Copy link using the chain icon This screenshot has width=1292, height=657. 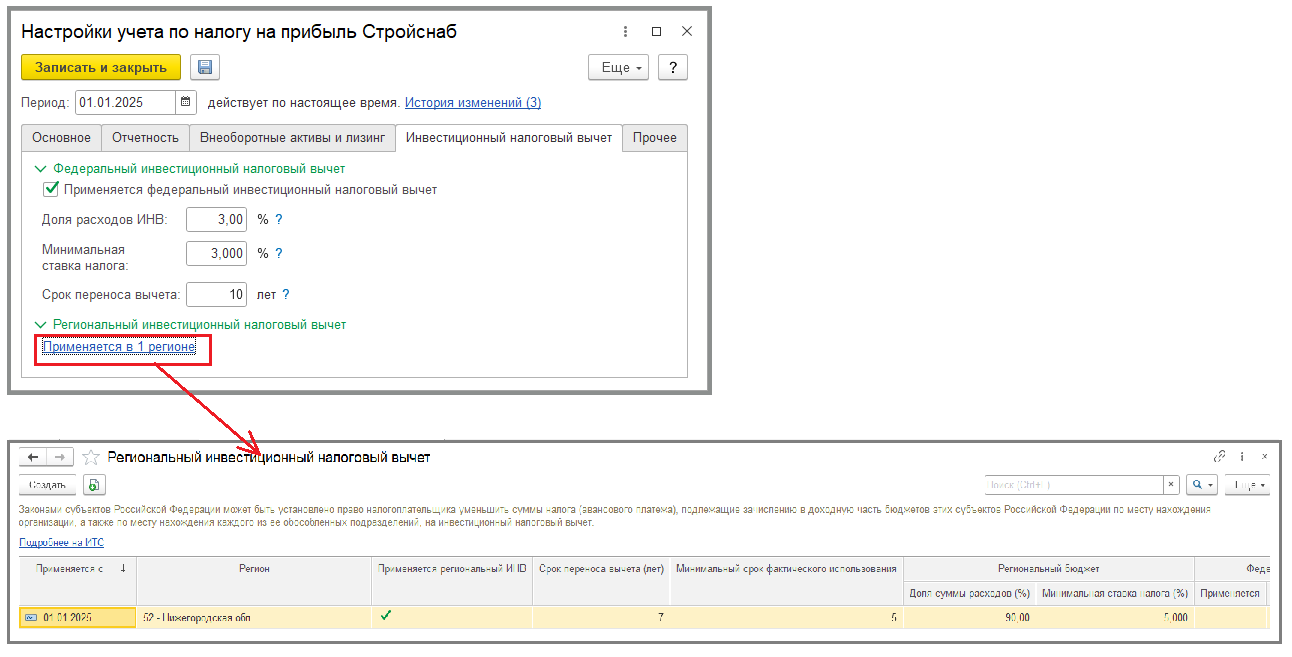1219,456
